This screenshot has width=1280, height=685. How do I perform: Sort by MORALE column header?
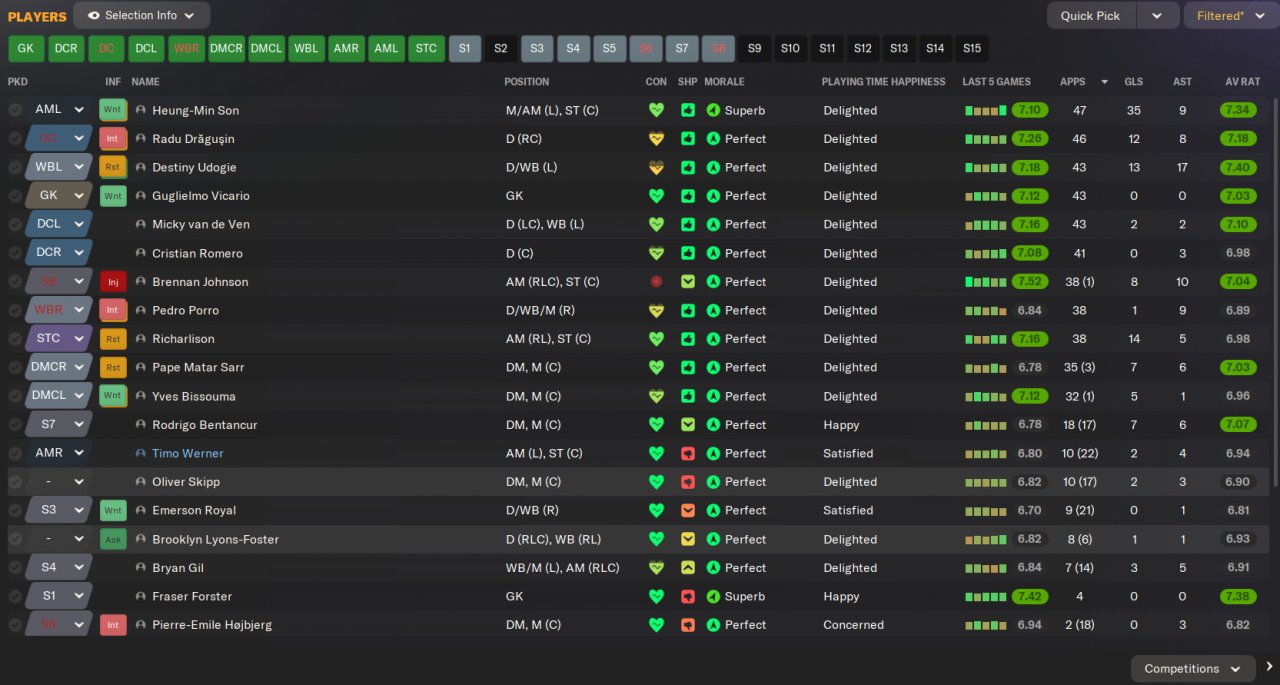(x=724, y=82)
